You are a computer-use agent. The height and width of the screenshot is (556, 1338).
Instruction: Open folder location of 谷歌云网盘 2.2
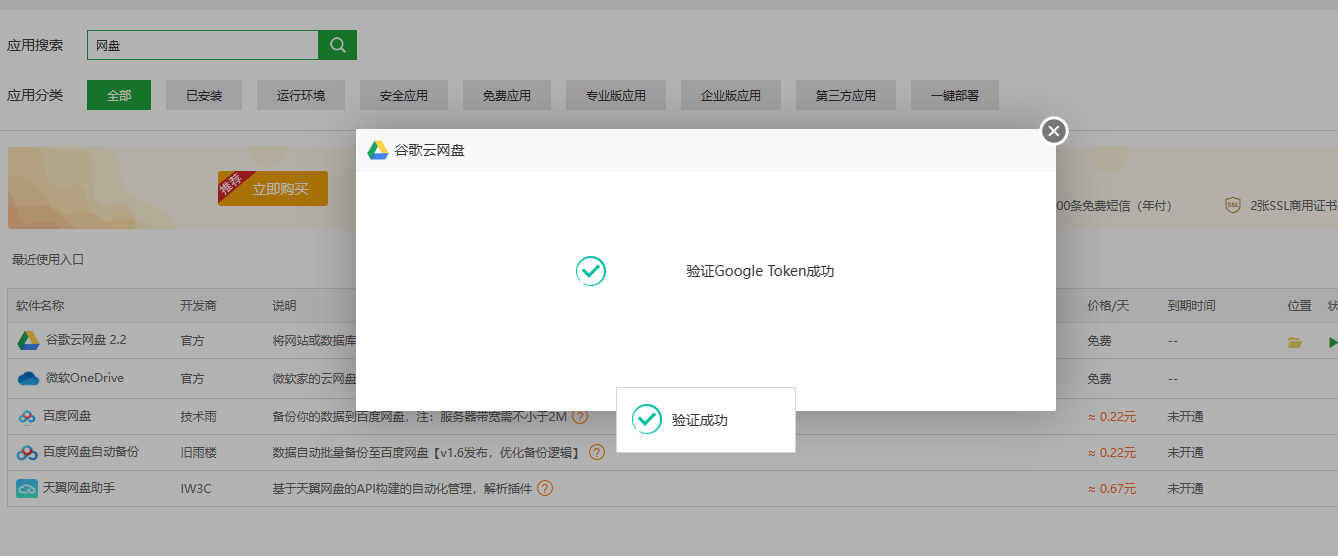[x=1295, y=342]
